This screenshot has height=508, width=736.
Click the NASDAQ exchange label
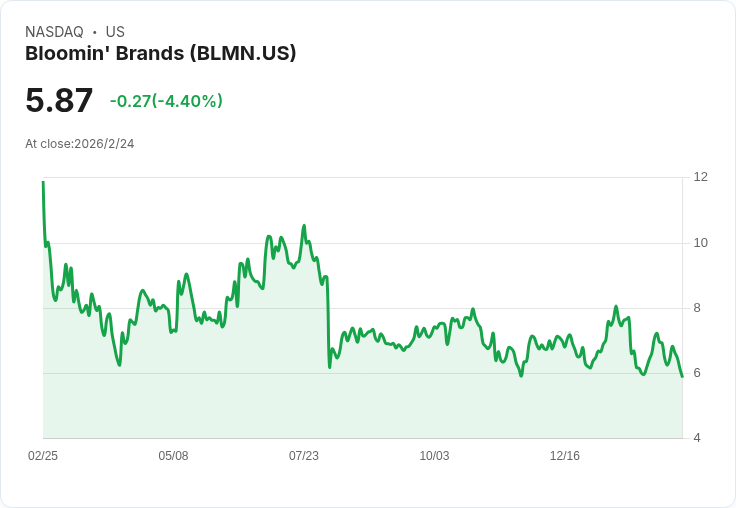[x=54, y=32]
